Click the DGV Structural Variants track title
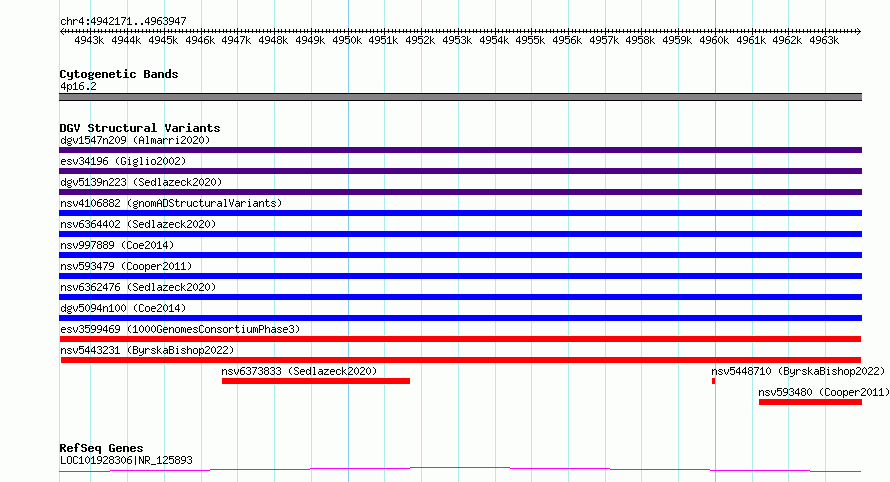 coord(140,128)
